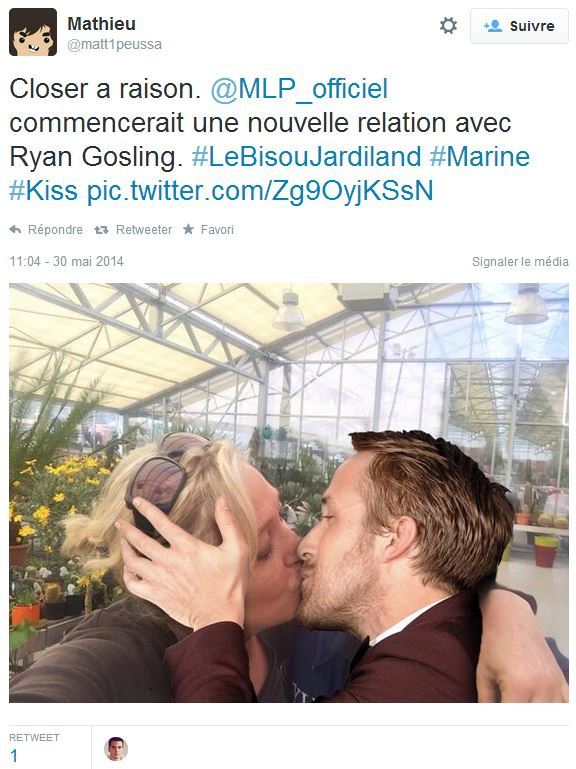Open the @MLP_officiel mention
Screen dimensions: 576x769
(299, 89)
